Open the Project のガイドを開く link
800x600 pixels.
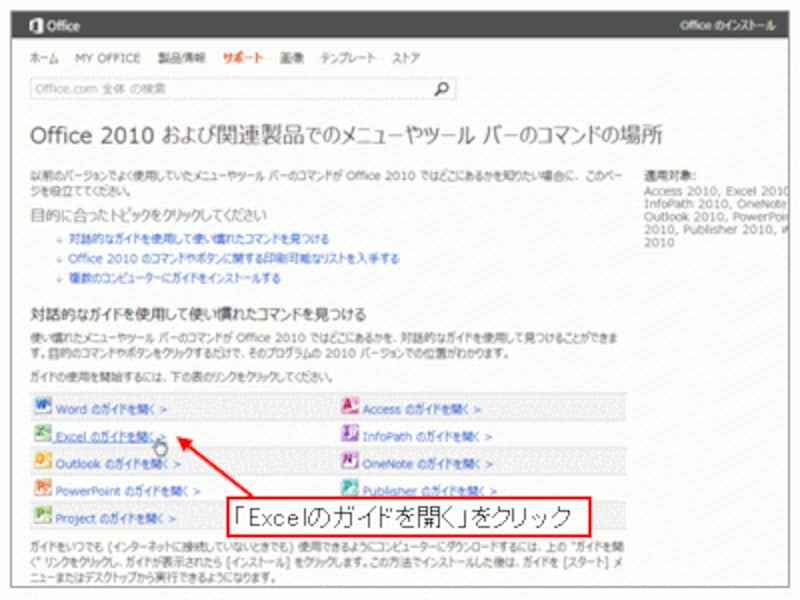pyautogui.click(x=115, y=518)
